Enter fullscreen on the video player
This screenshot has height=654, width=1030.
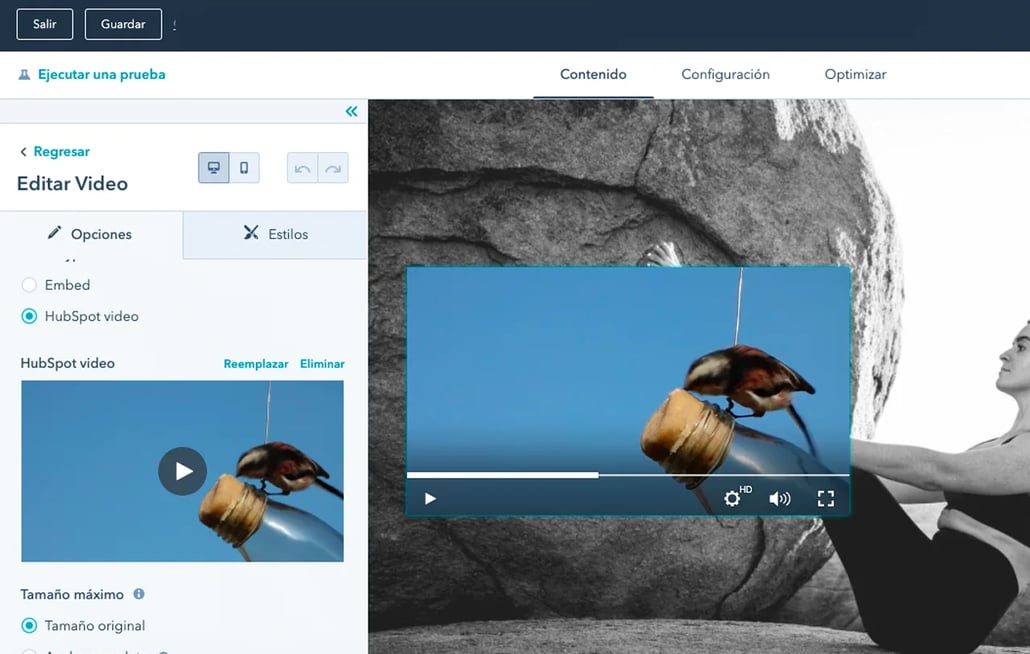pos(826,499)
